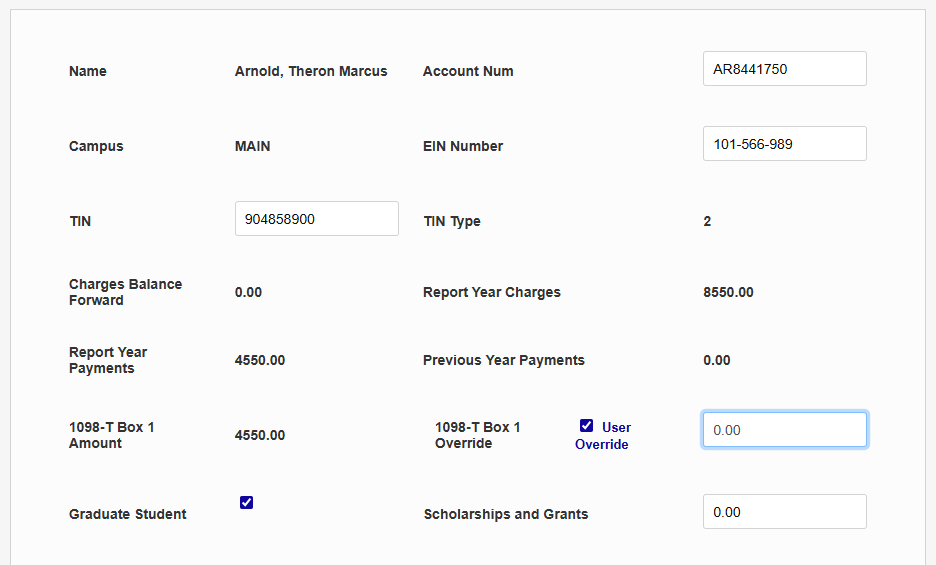
Task: Select the 1098-T Box 1 Override amount field
Action: [784, 430]
